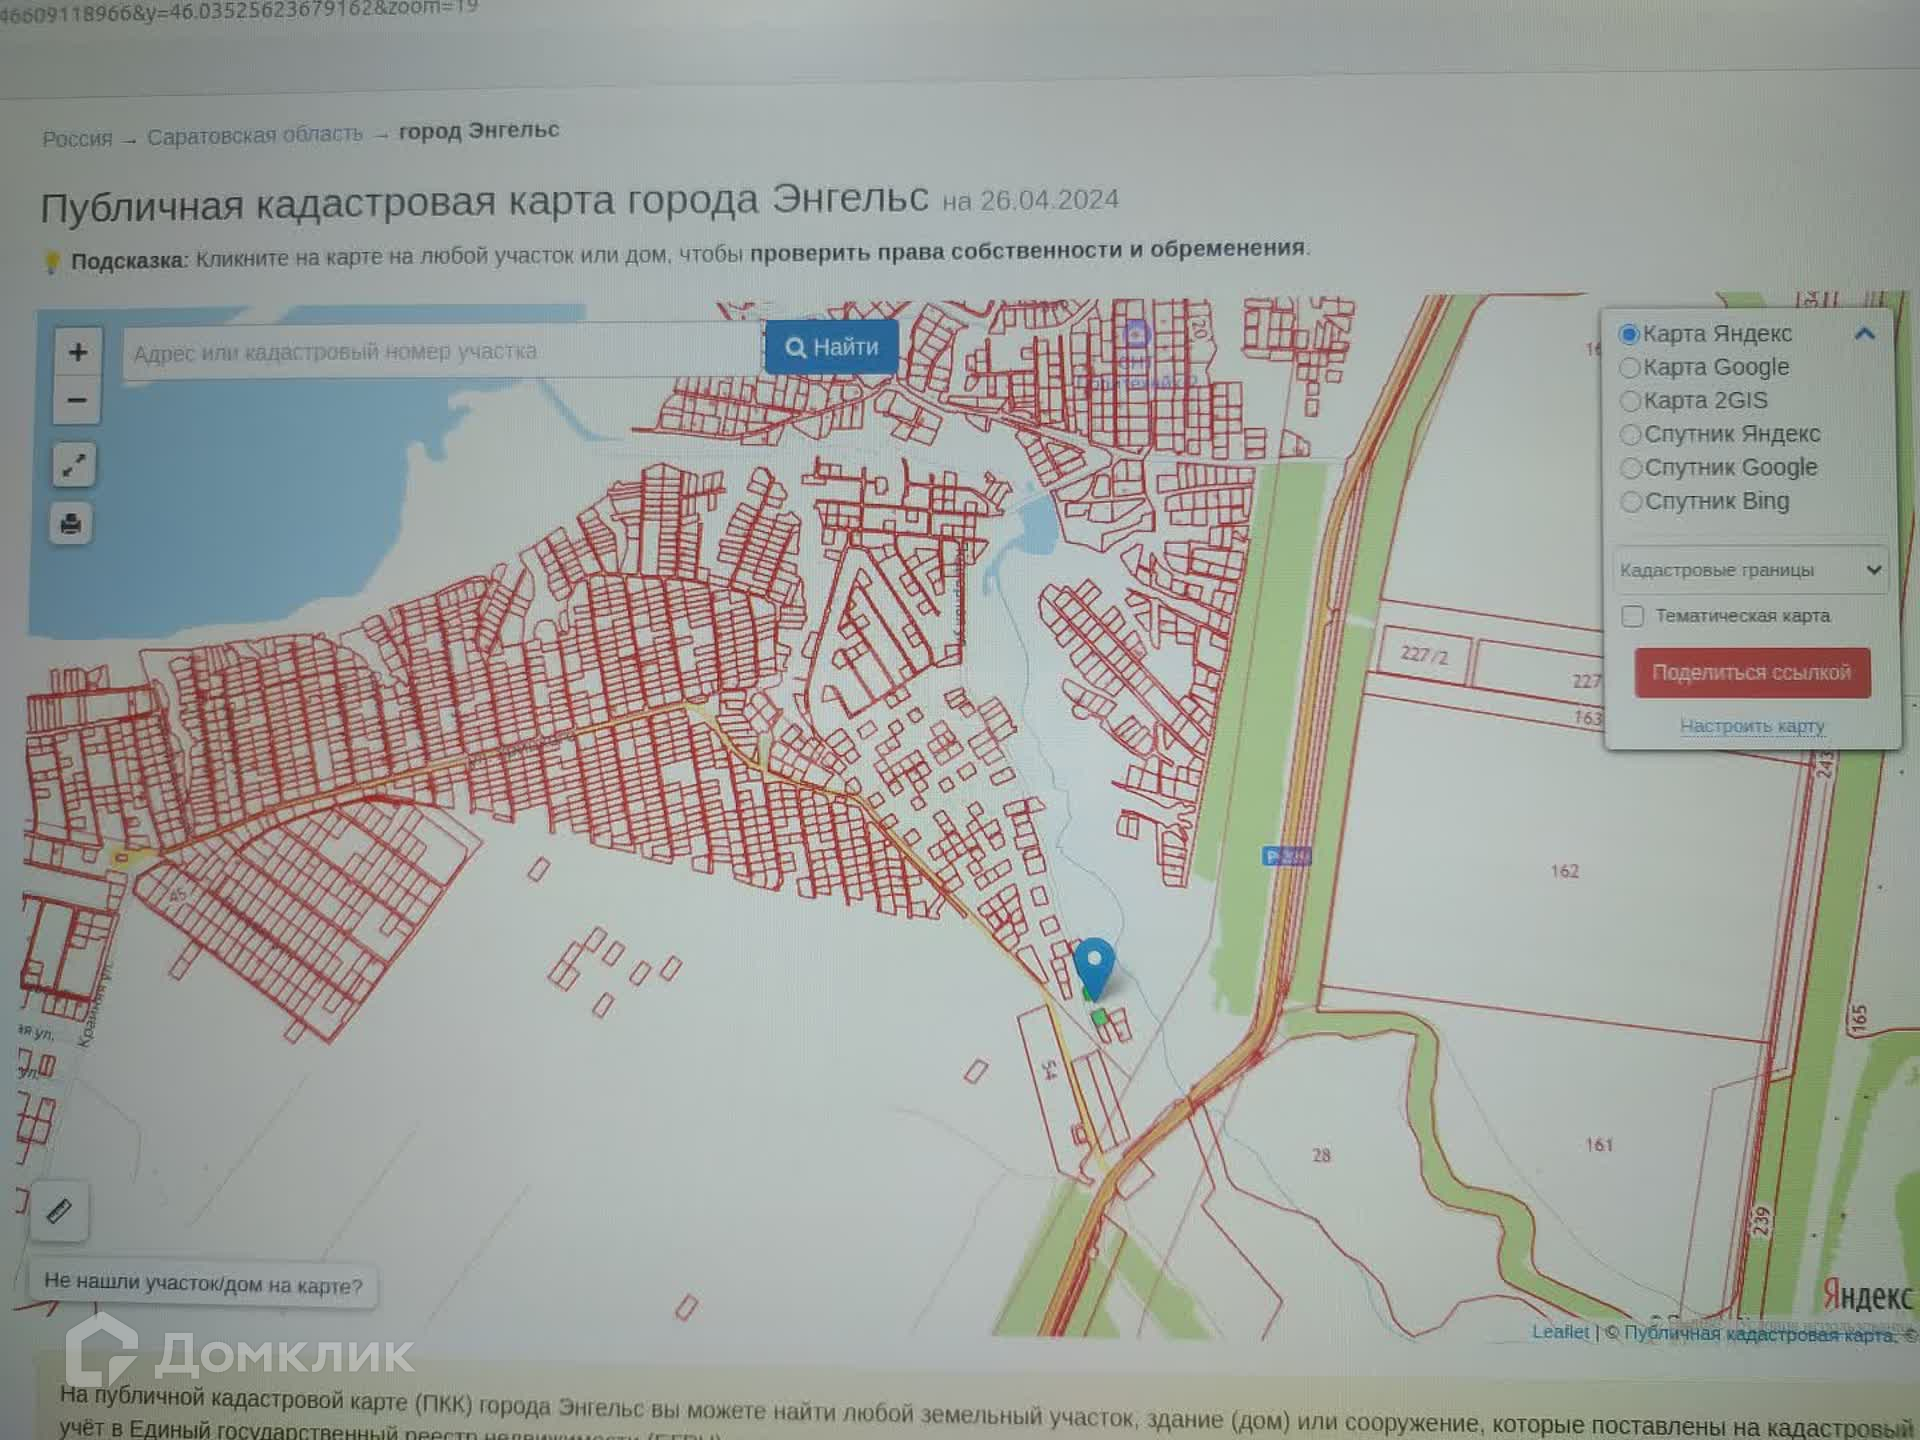The width and height of the screenshot is (1920, 1440).
Task: Zoom in with the plus button
Action: click(77, 352)
